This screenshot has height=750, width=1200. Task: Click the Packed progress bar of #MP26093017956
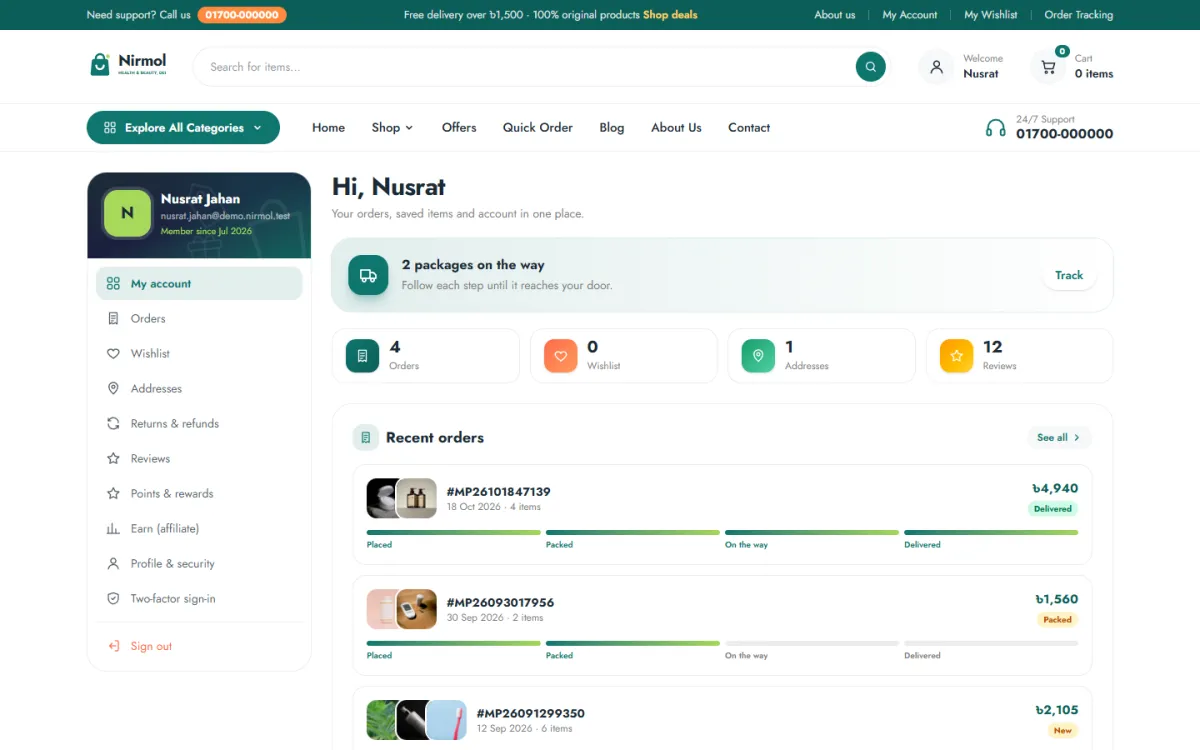[632, 643]
